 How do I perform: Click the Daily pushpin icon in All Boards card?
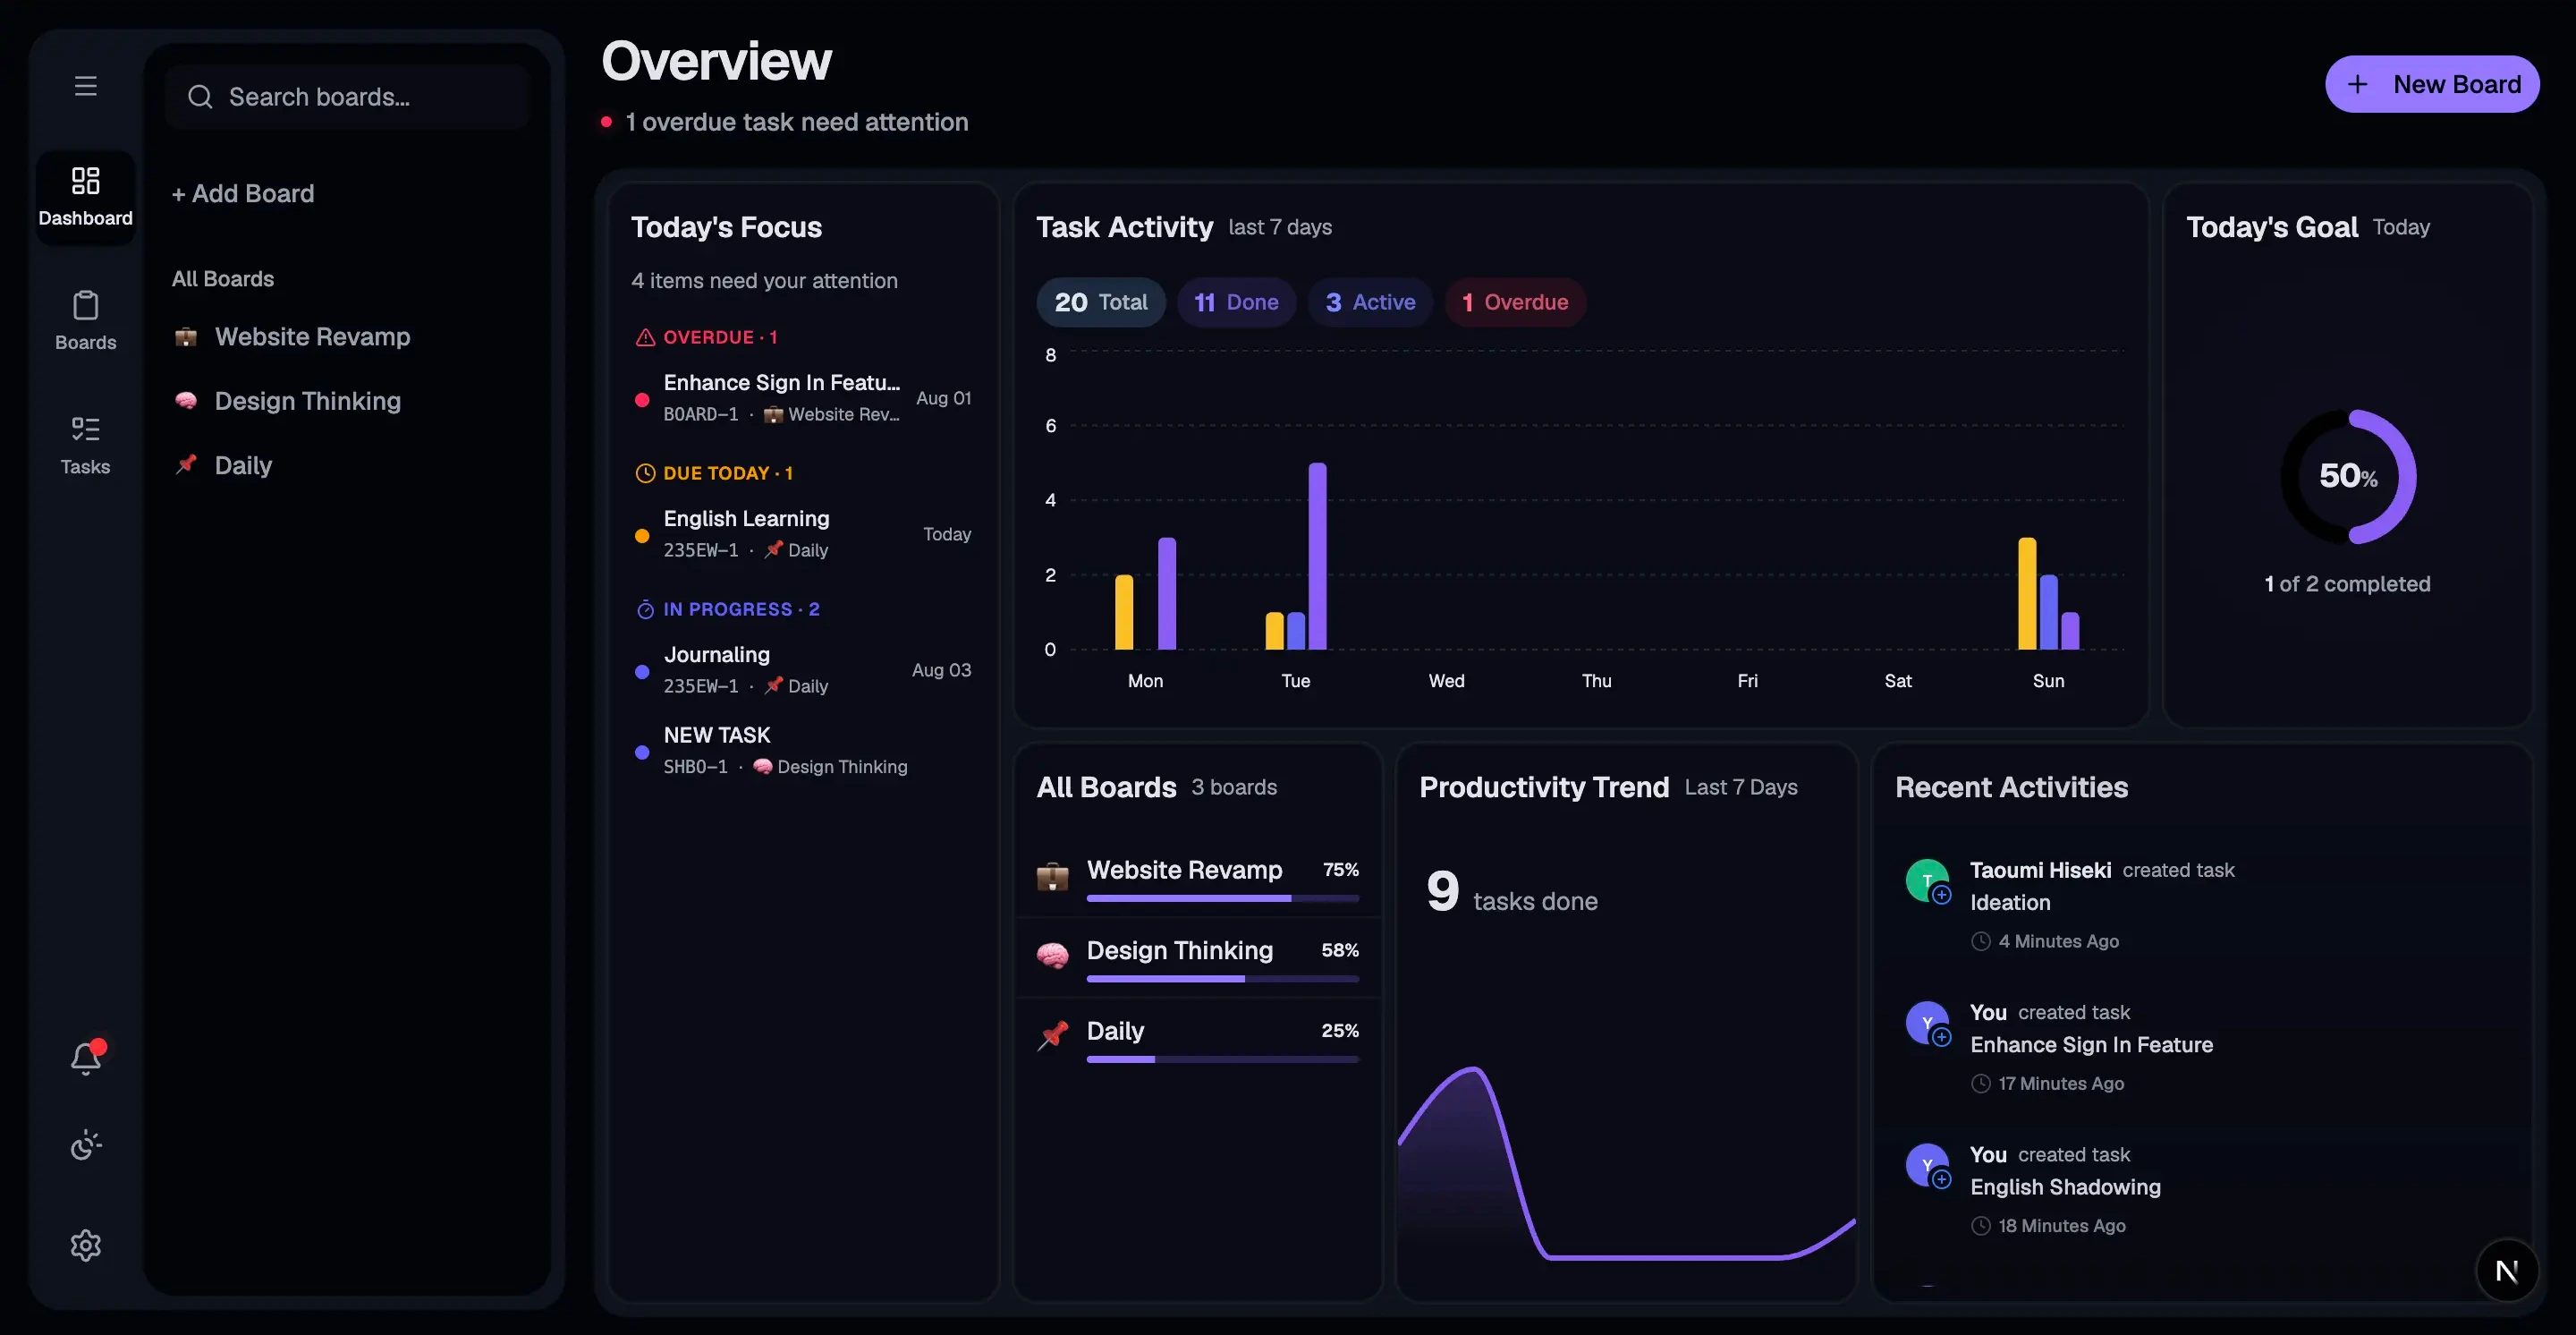(1052, 1036)
